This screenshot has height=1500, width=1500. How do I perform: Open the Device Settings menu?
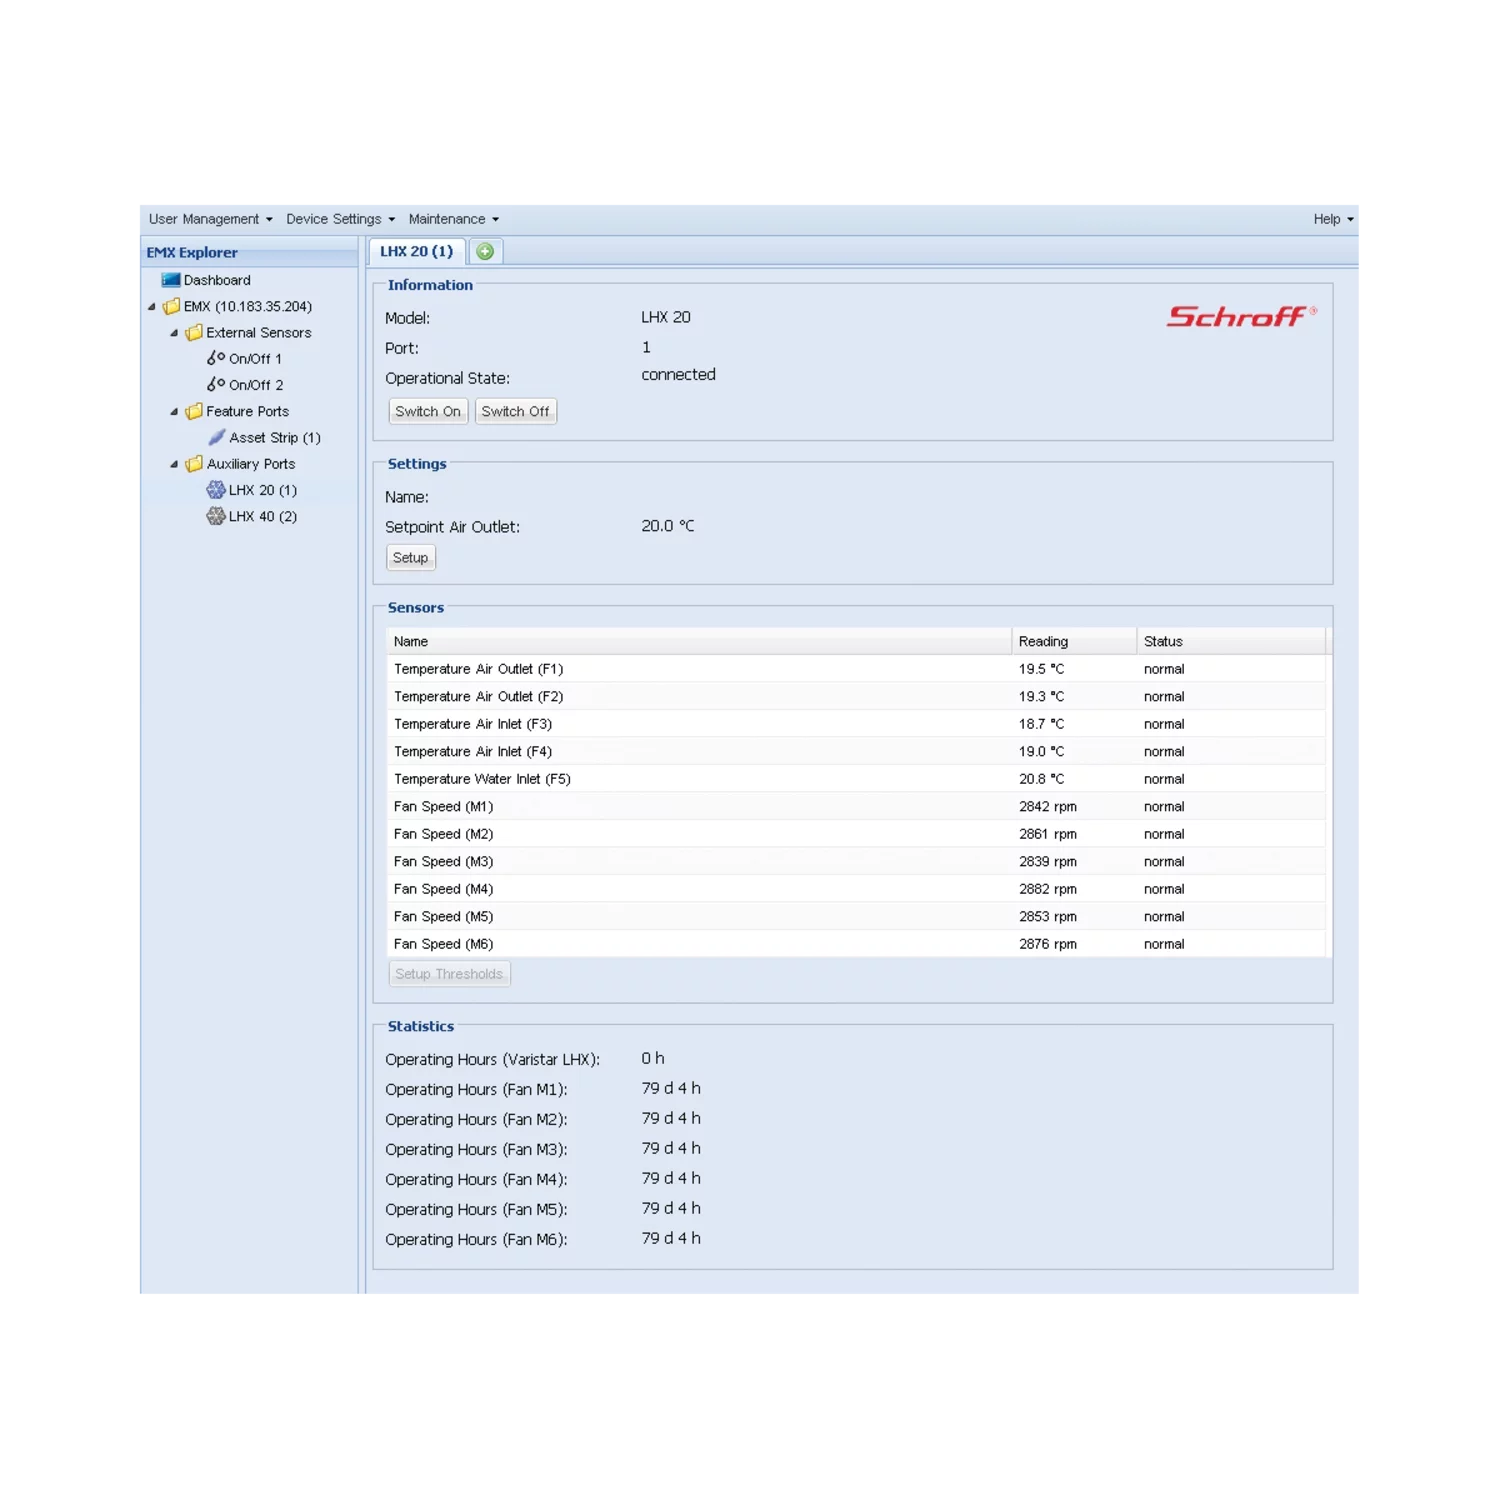[340, 219]
